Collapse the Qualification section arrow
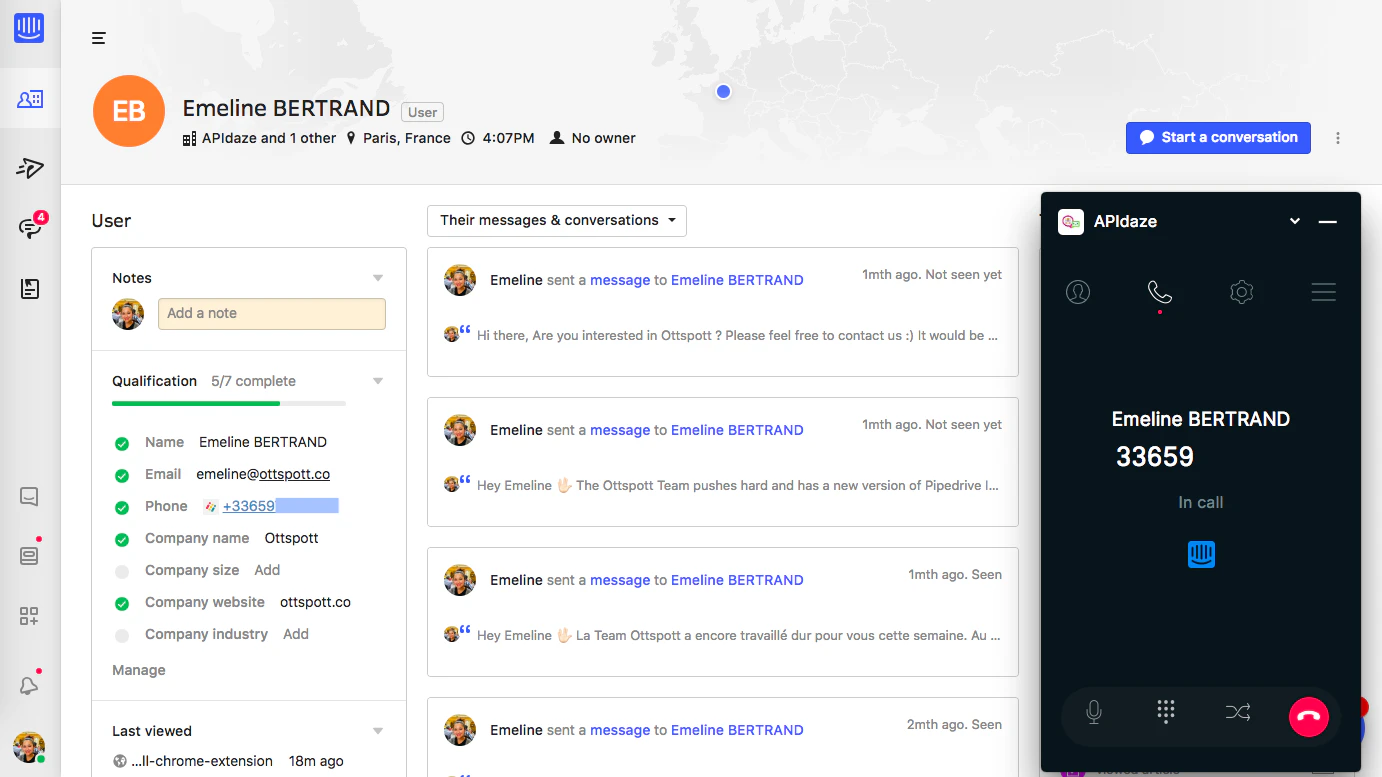 coord(378,381)
